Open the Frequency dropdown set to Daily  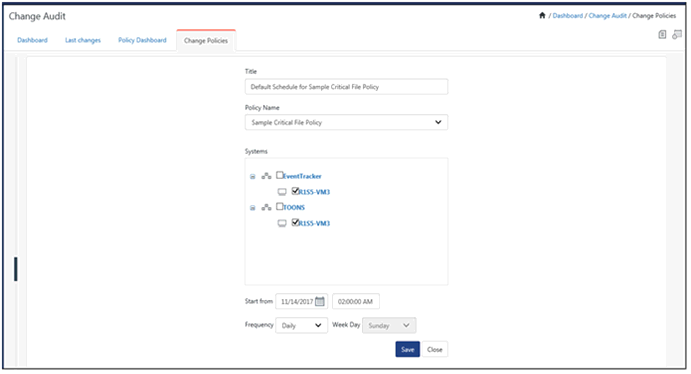click(x=301, y=326)
